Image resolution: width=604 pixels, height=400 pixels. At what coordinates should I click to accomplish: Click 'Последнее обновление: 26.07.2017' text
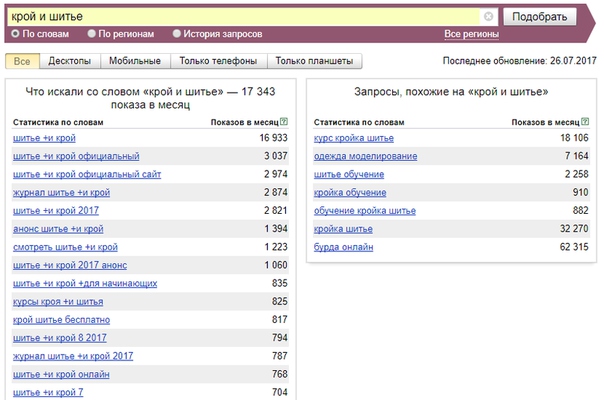(x=519, y=61)
